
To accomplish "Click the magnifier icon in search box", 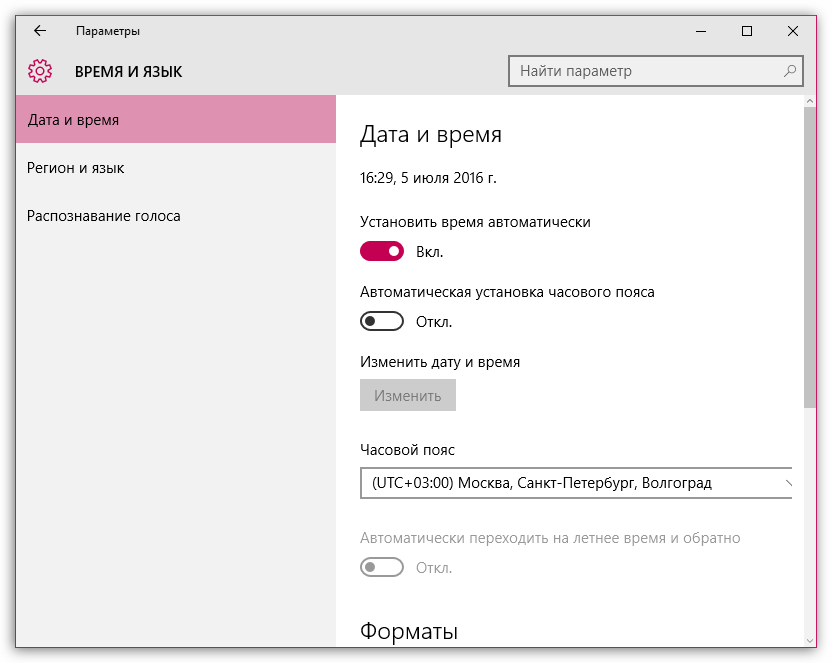I will [790, 71].
